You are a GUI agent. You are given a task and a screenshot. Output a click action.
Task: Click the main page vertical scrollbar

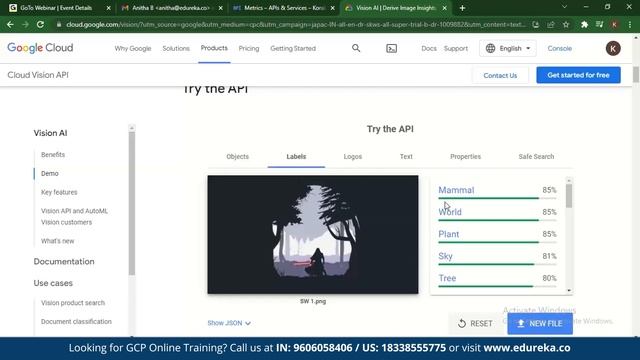point(636,75)
